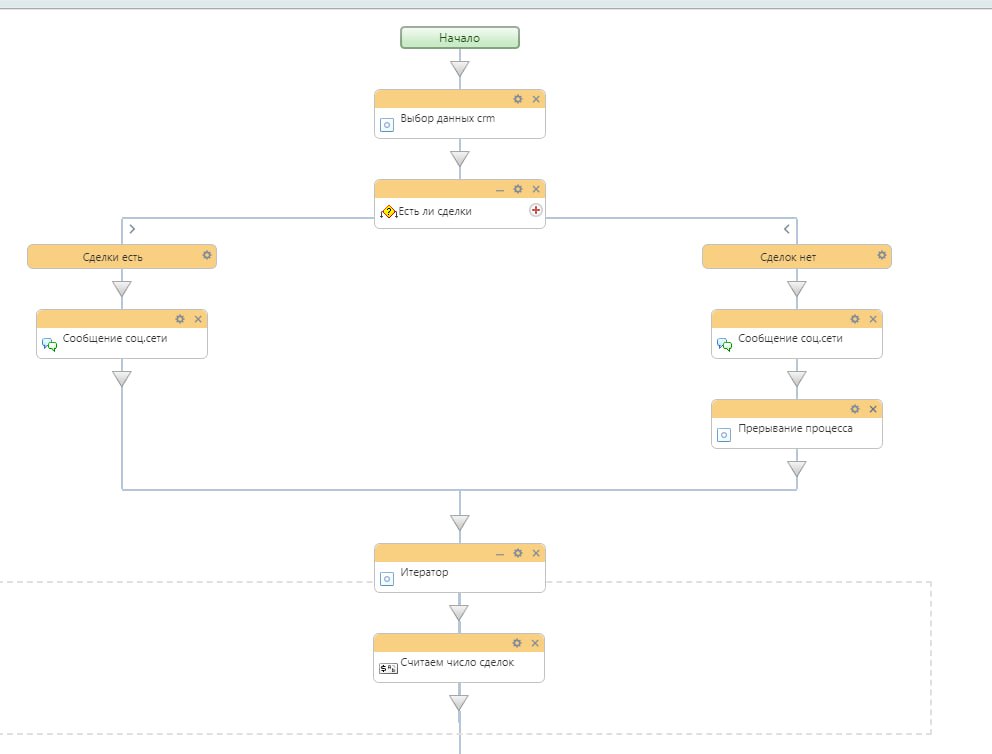Screen dimensions: 992x754
Task: Click the 'Начало' start node
Action: pos(460,38)
